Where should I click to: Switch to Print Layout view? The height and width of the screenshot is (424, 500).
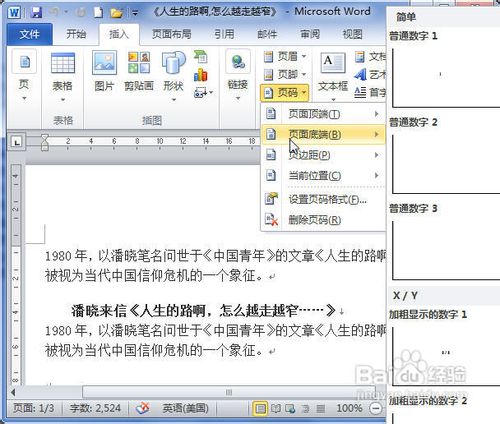pyautogui.click(x=260, y=408)
